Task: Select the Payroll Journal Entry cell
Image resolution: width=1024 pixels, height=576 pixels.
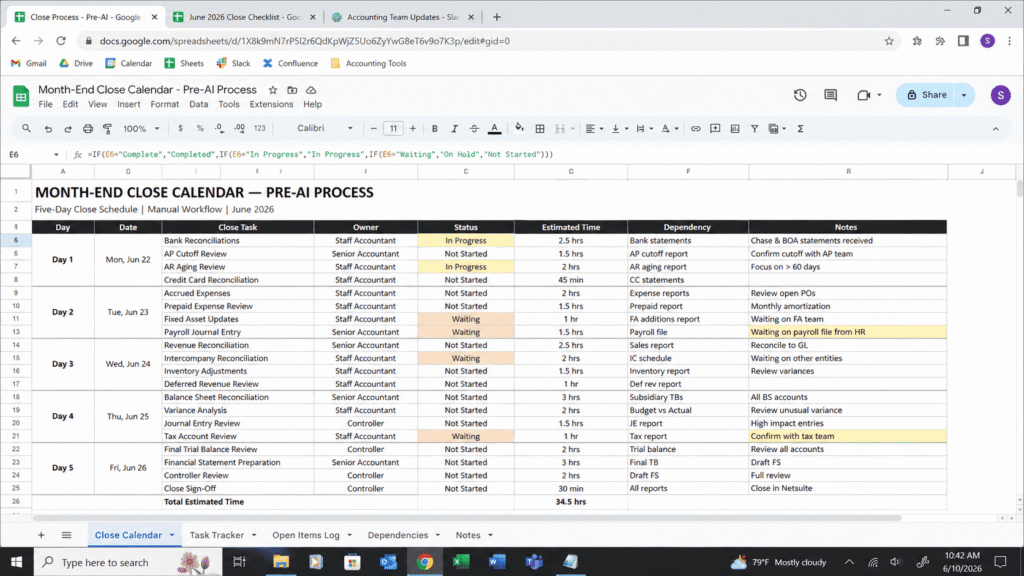Action: pos(238,332)
